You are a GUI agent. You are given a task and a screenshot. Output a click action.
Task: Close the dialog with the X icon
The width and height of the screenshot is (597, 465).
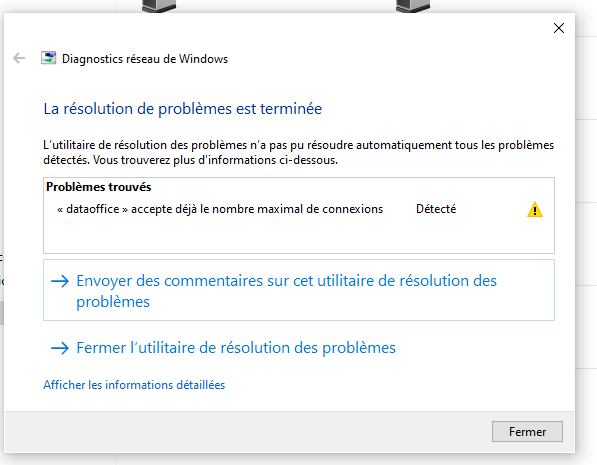pyautogui.click(x=559, y=28)
